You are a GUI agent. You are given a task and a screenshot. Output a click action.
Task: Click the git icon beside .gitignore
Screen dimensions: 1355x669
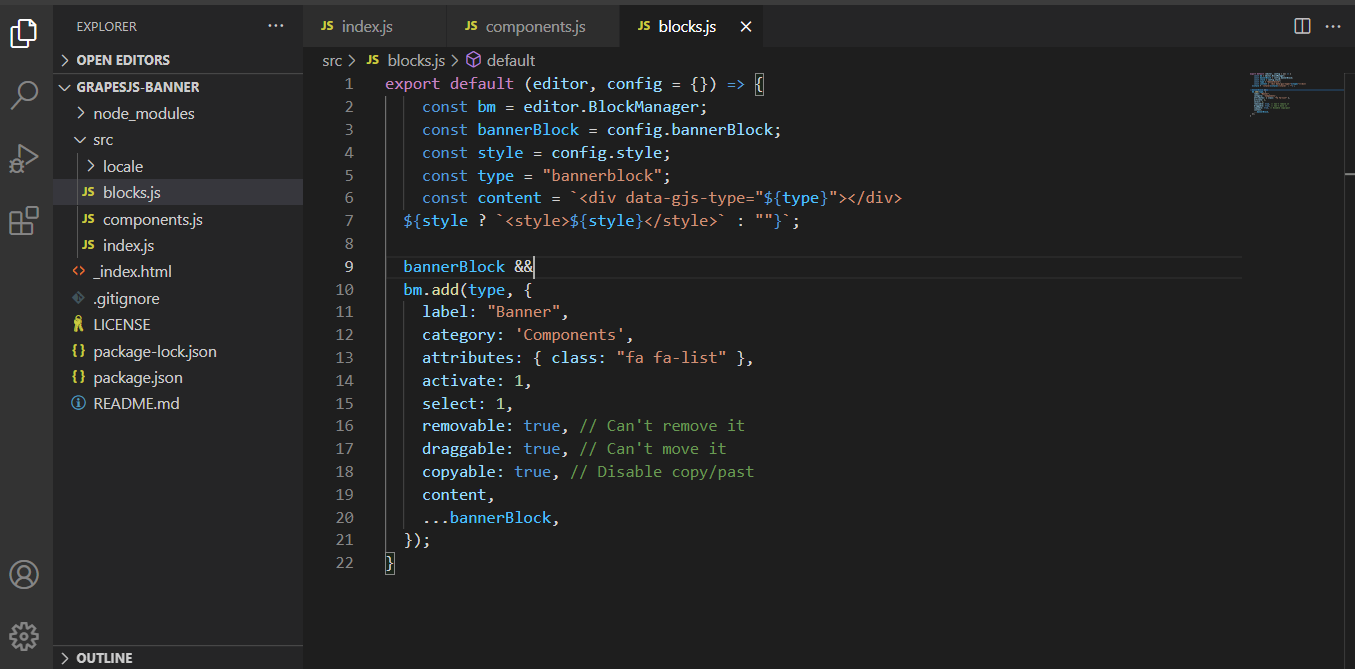click(x=79, y=298)
